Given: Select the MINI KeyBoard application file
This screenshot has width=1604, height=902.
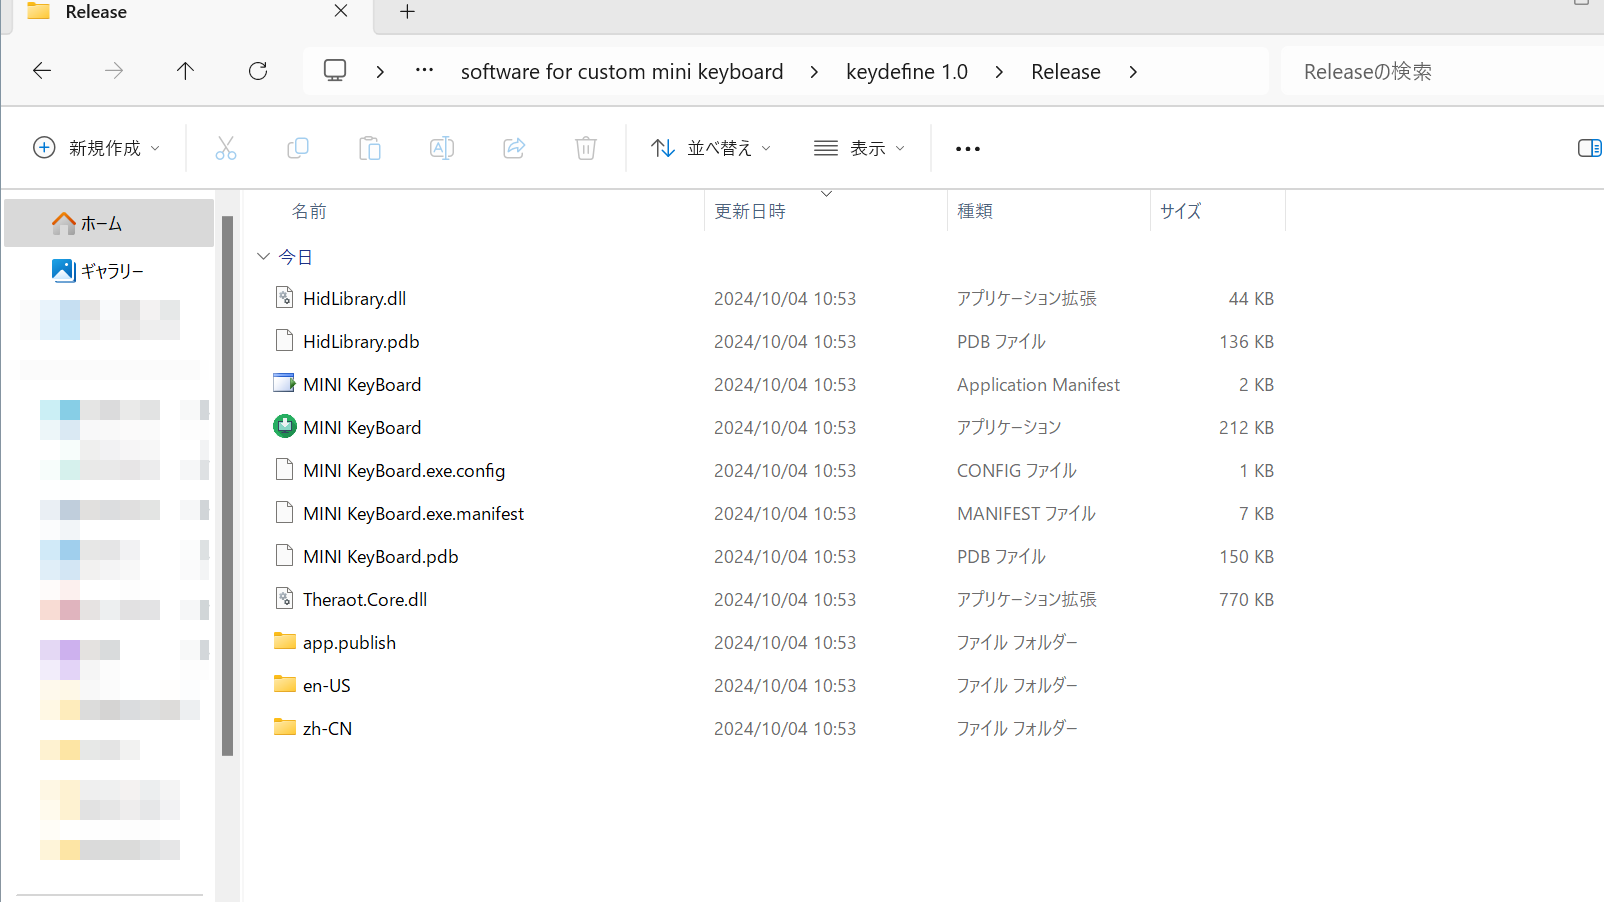Looking at the screenshot, I should click(362, 428).
